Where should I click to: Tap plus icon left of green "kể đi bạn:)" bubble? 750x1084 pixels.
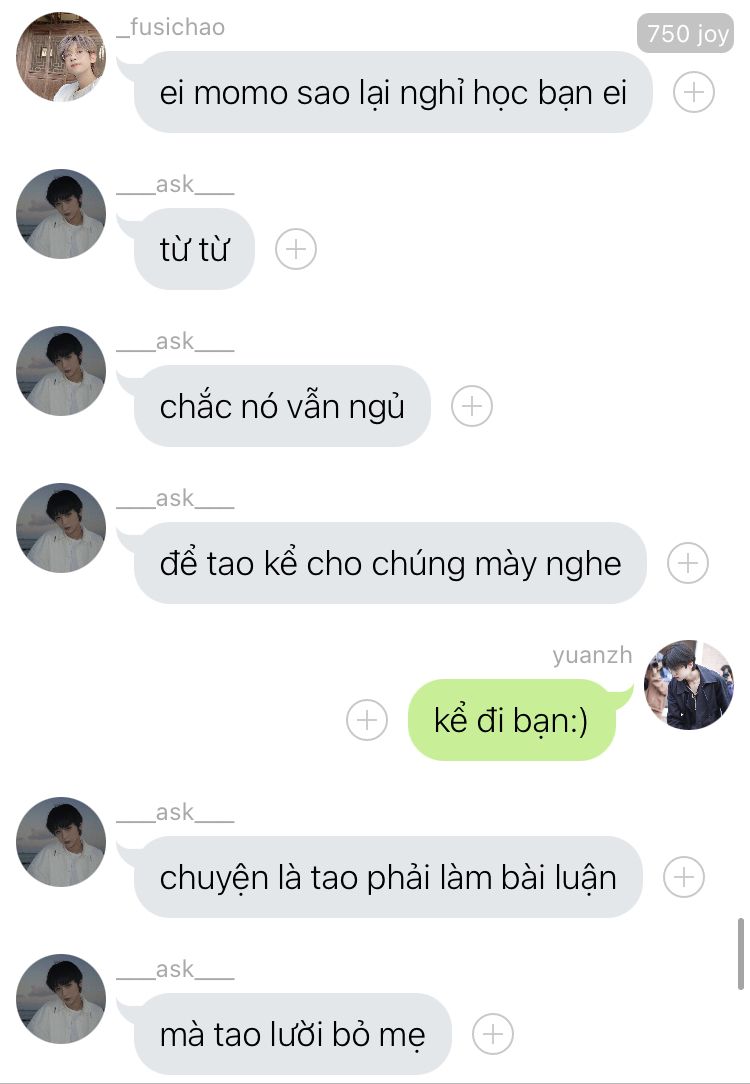[366, 720]
